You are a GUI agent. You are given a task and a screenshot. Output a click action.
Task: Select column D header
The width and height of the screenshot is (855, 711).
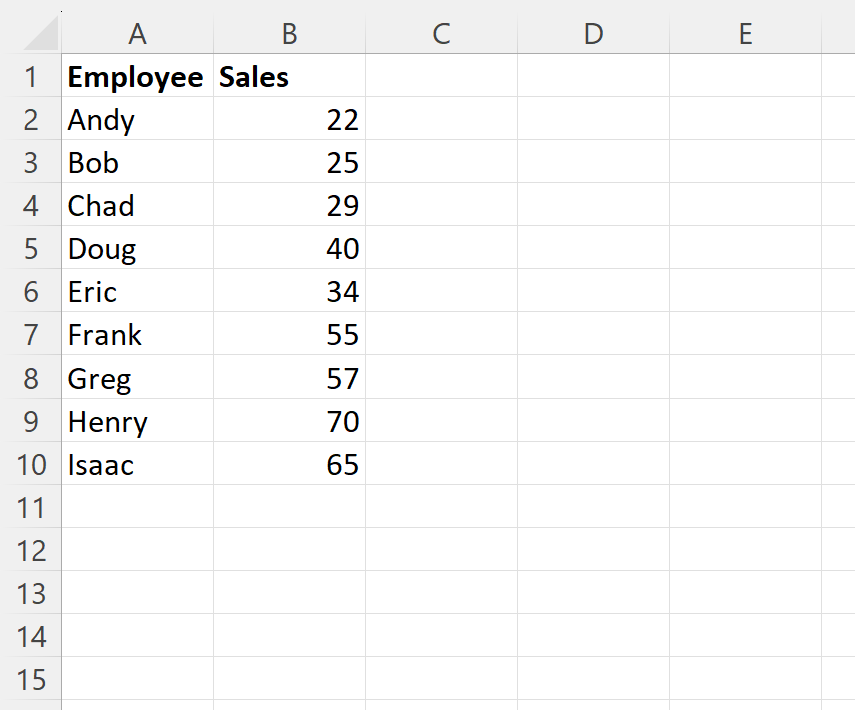pyautogui.click(x=593, y=33)
